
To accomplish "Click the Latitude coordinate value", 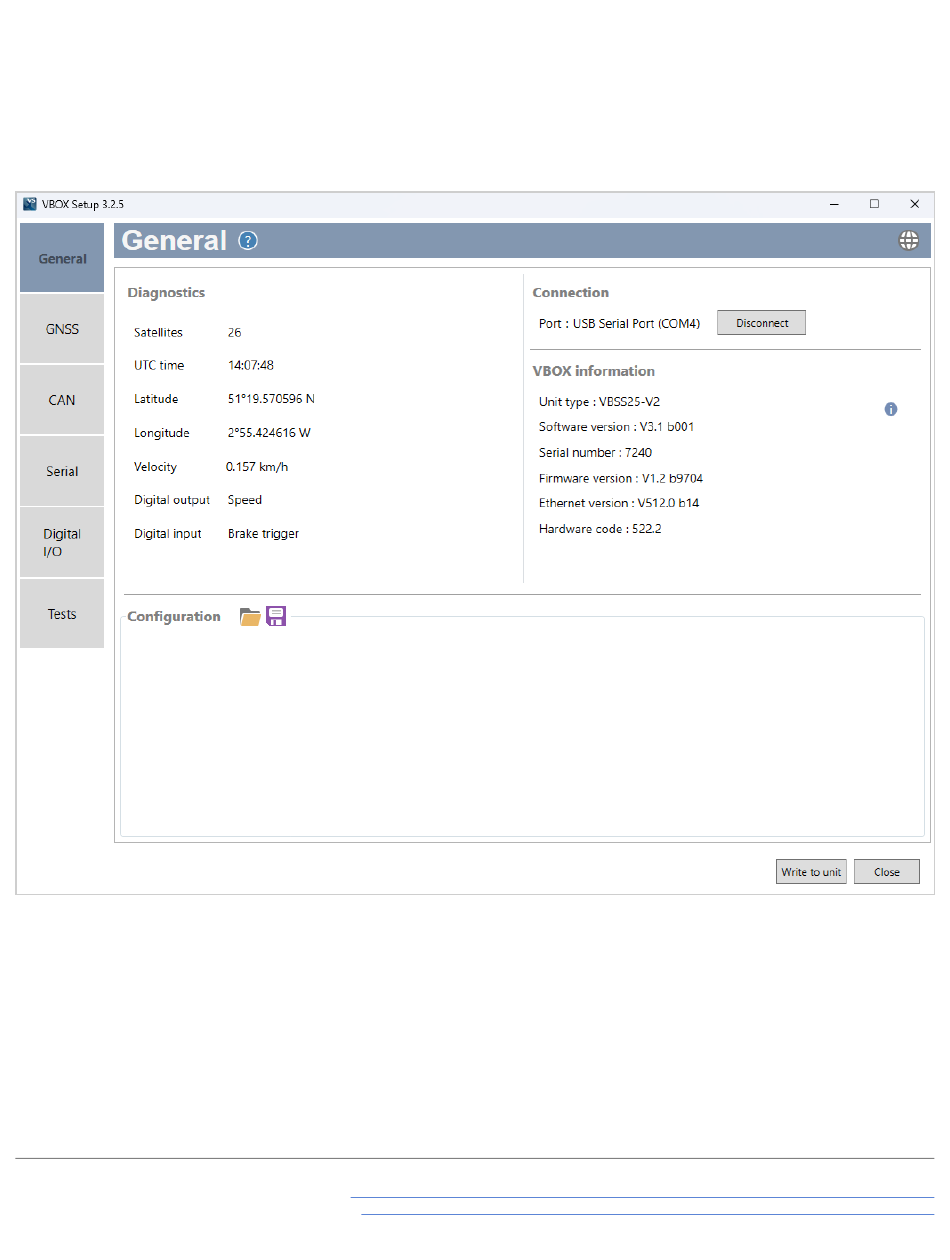I will [271, 399].
